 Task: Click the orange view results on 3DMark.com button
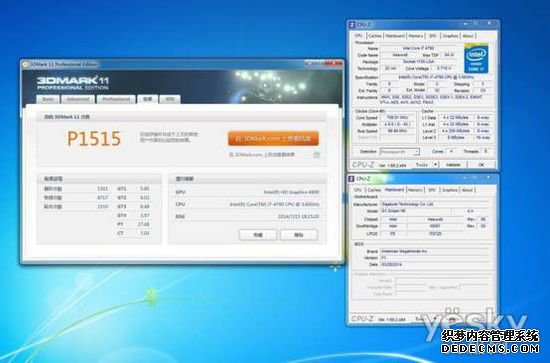point(273,139)
